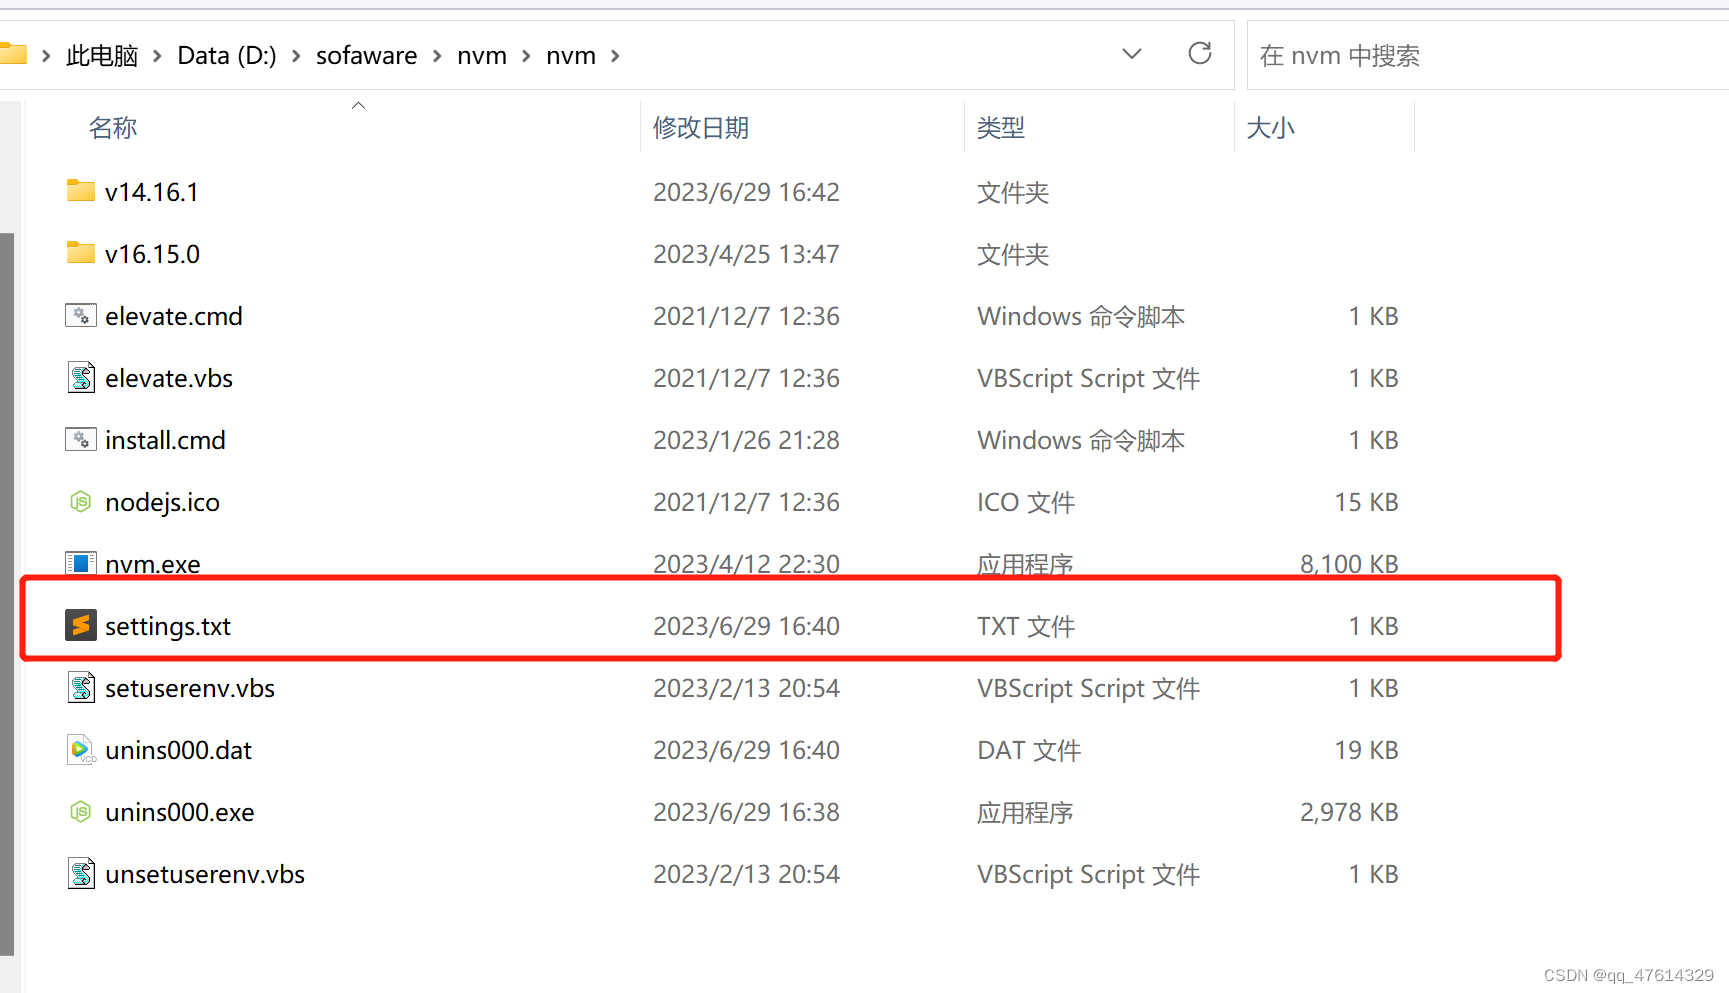Click the 15 KB size value

click(x=1366, y=502)
